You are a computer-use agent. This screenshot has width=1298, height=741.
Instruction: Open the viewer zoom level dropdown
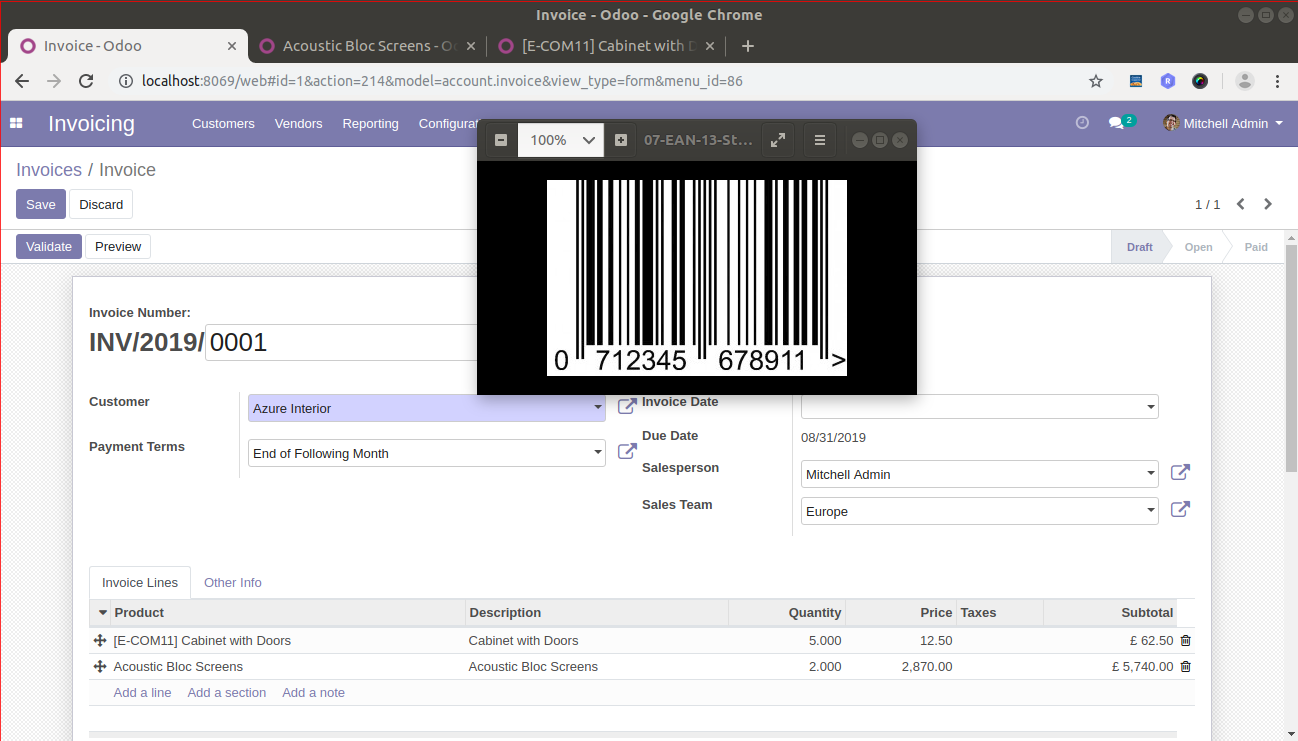pos(561,140)
